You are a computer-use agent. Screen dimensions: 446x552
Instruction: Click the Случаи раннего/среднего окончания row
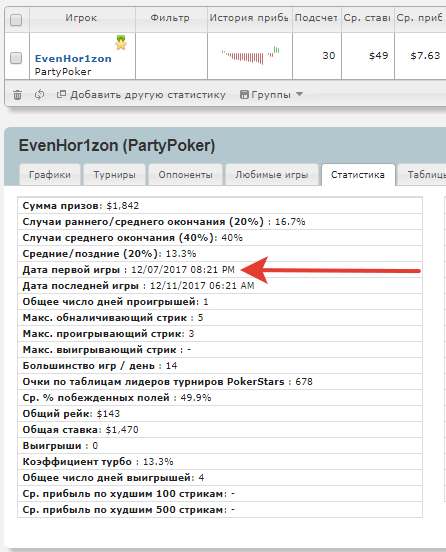220,222
